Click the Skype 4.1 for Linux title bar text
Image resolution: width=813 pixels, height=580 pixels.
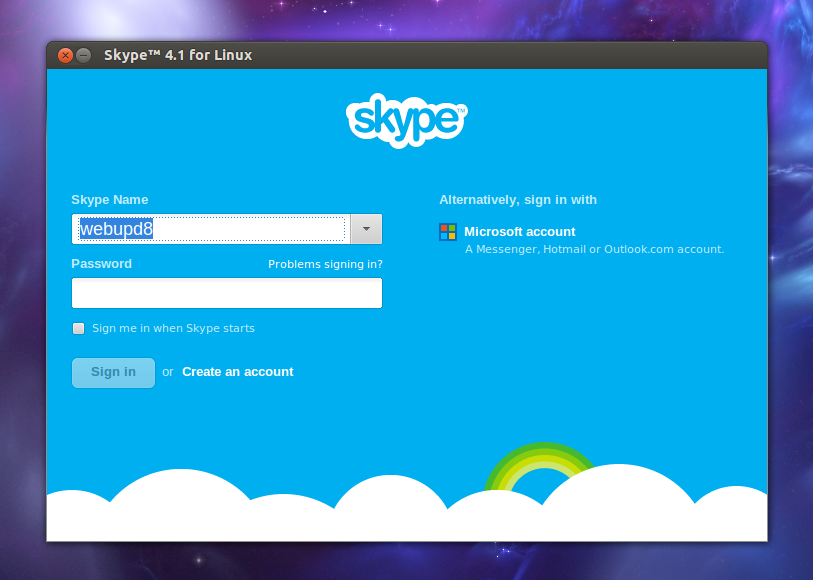tap(178, 55)
